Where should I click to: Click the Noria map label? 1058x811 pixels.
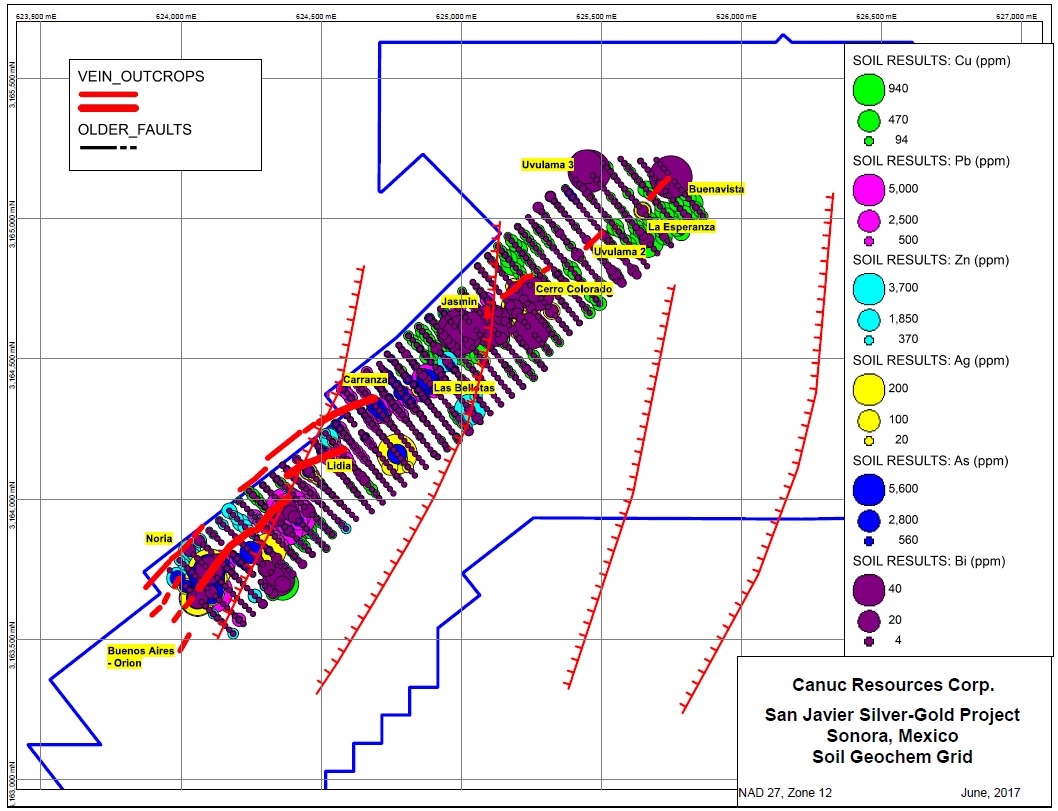point(159,538)
